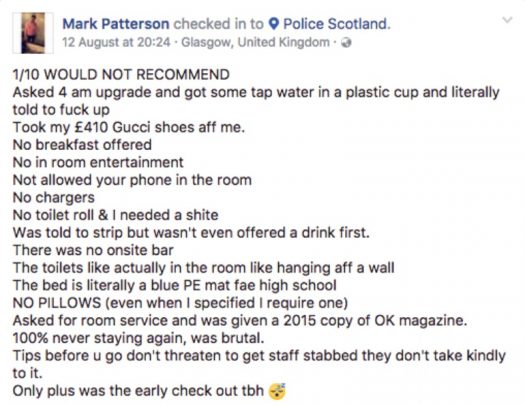Click the globe public privacy icon
Image resolution: width=525 pixels, height=405 pixels.
[346, 43]
